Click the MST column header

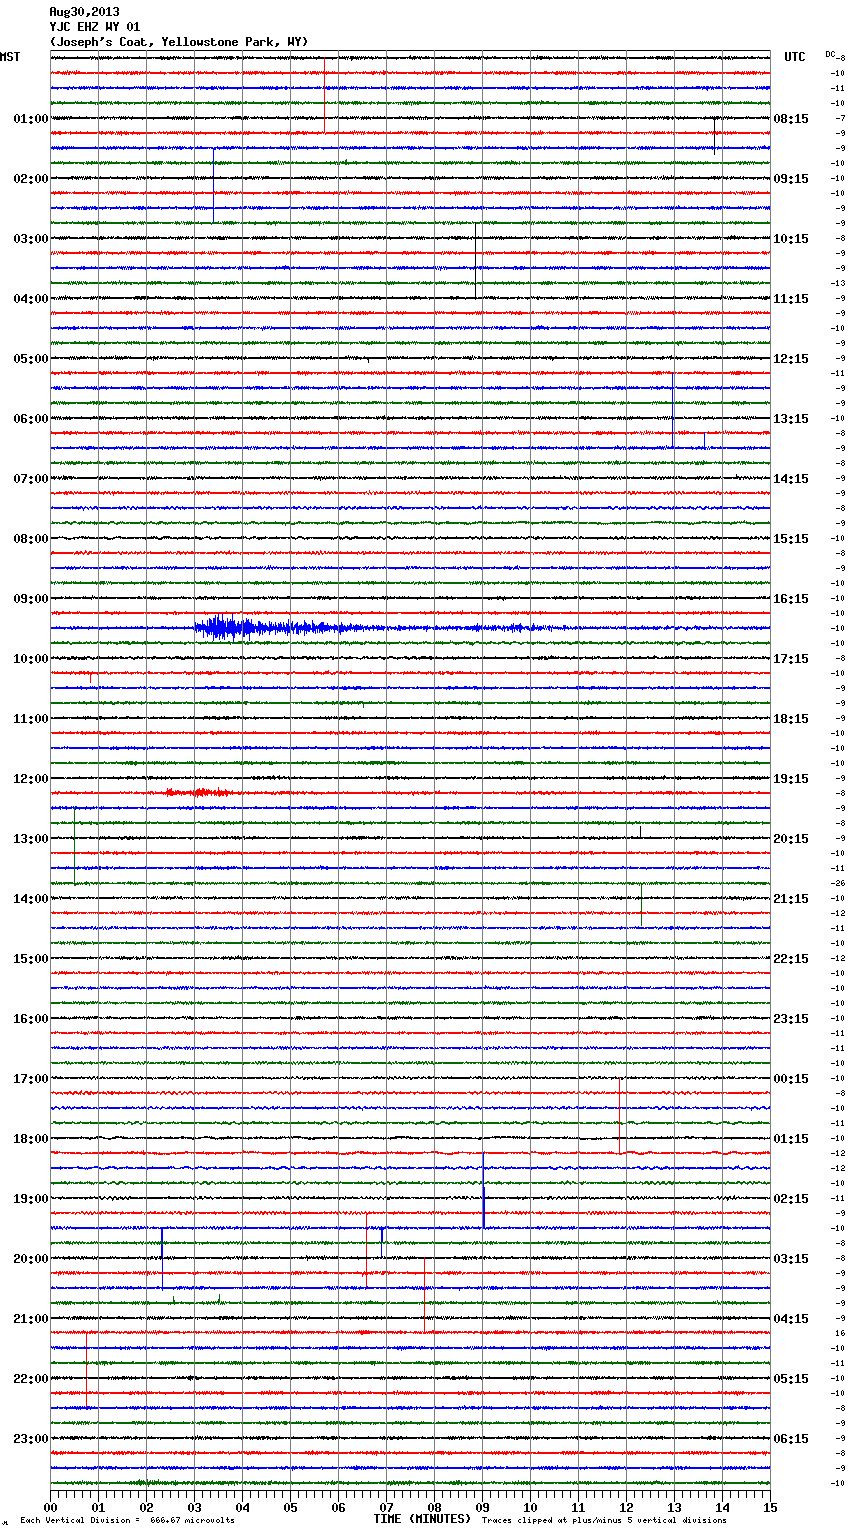coord(10,57)
